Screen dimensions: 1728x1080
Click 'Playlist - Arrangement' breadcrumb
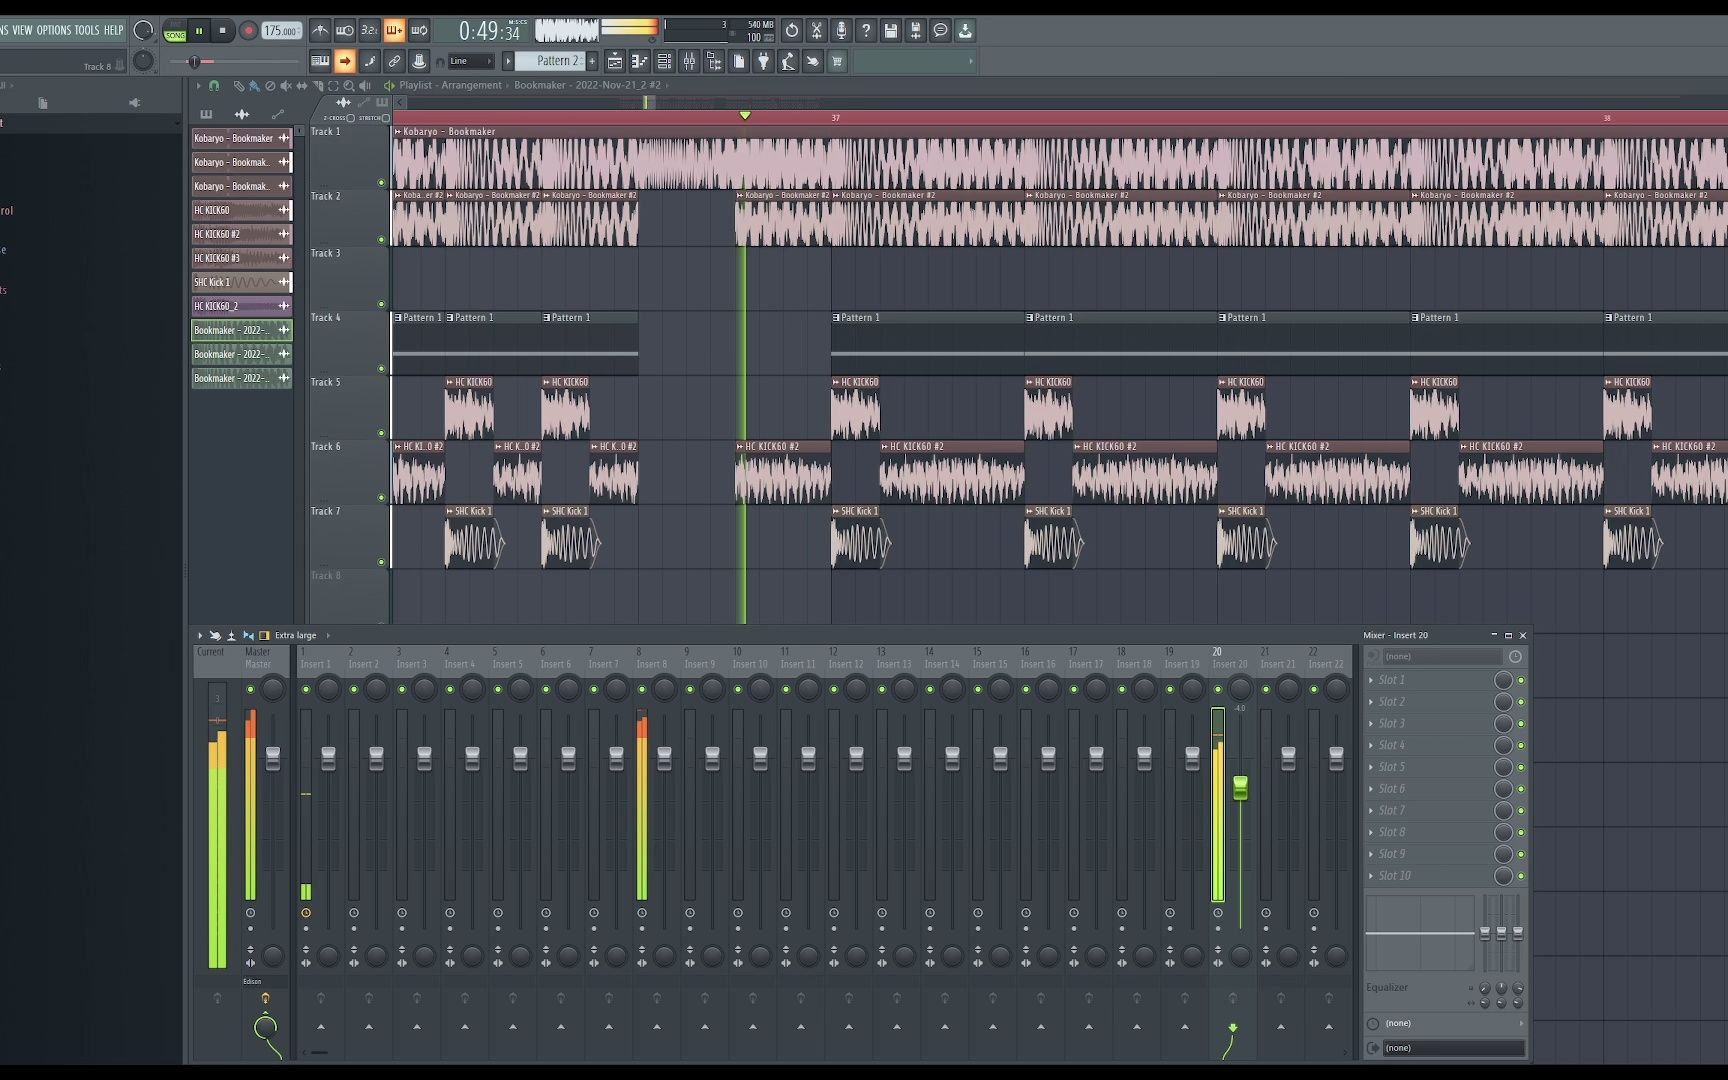(450, 85)
